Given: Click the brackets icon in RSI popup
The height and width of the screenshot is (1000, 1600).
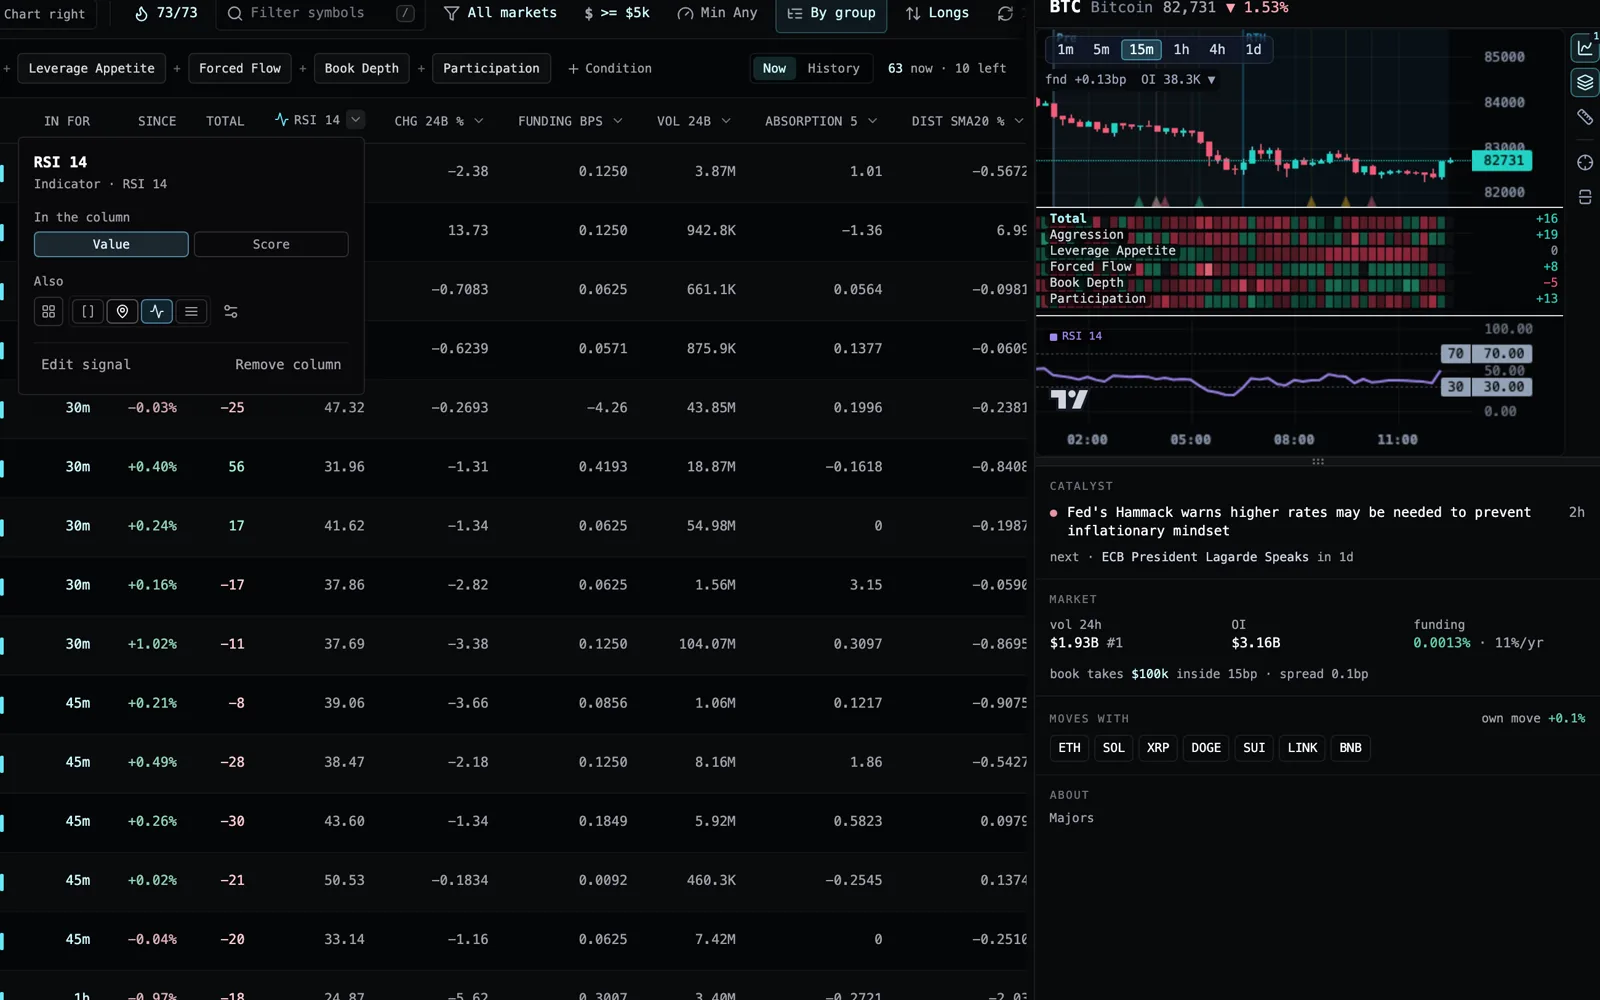Looking at the screenshot, I should (x=88, y=312).
